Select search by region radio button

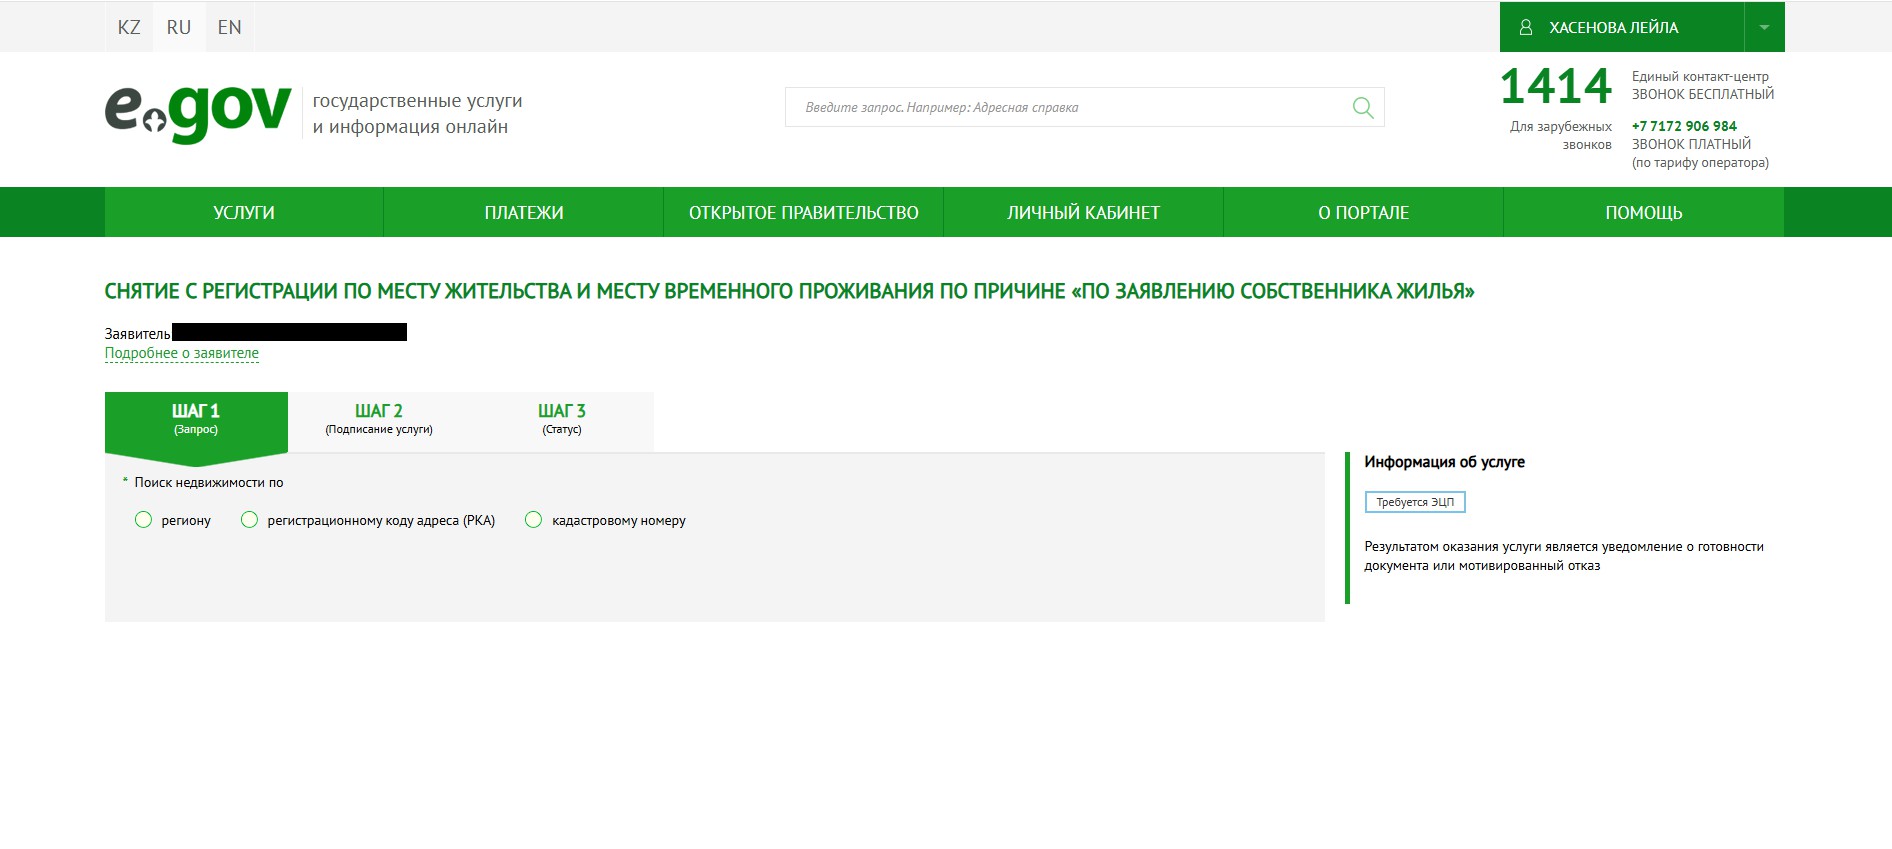(144, 520)
